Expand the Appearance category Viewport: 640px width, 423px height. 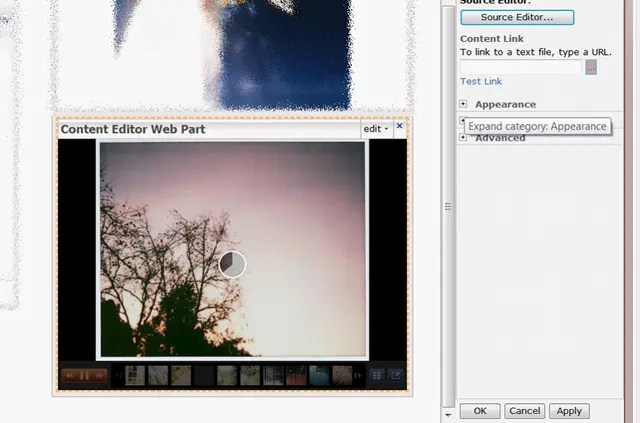tap(463, 104)
